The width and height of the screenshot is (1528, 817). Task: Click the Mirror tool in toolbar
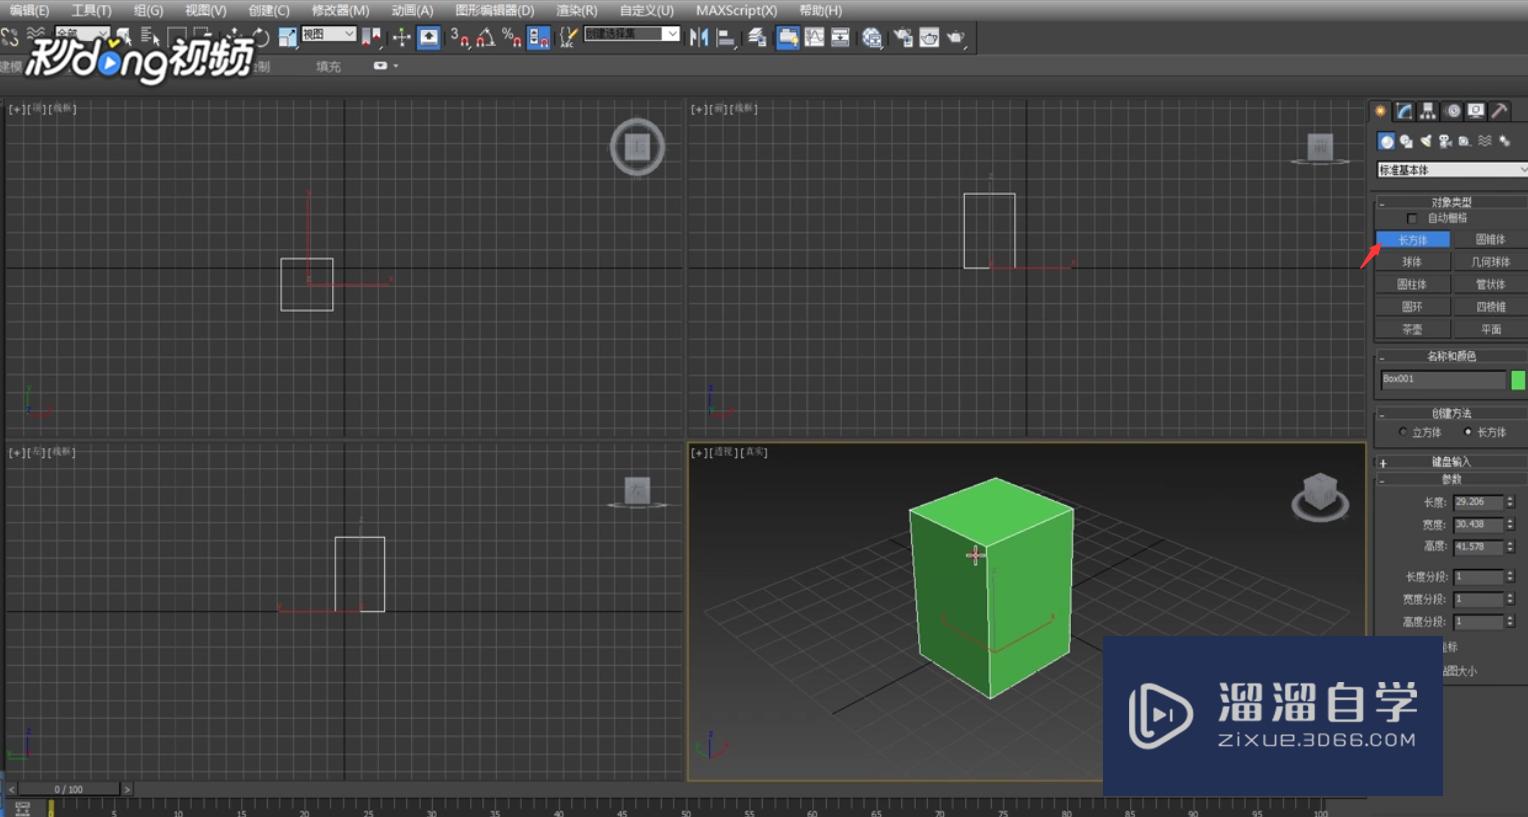tap(699, 38)
